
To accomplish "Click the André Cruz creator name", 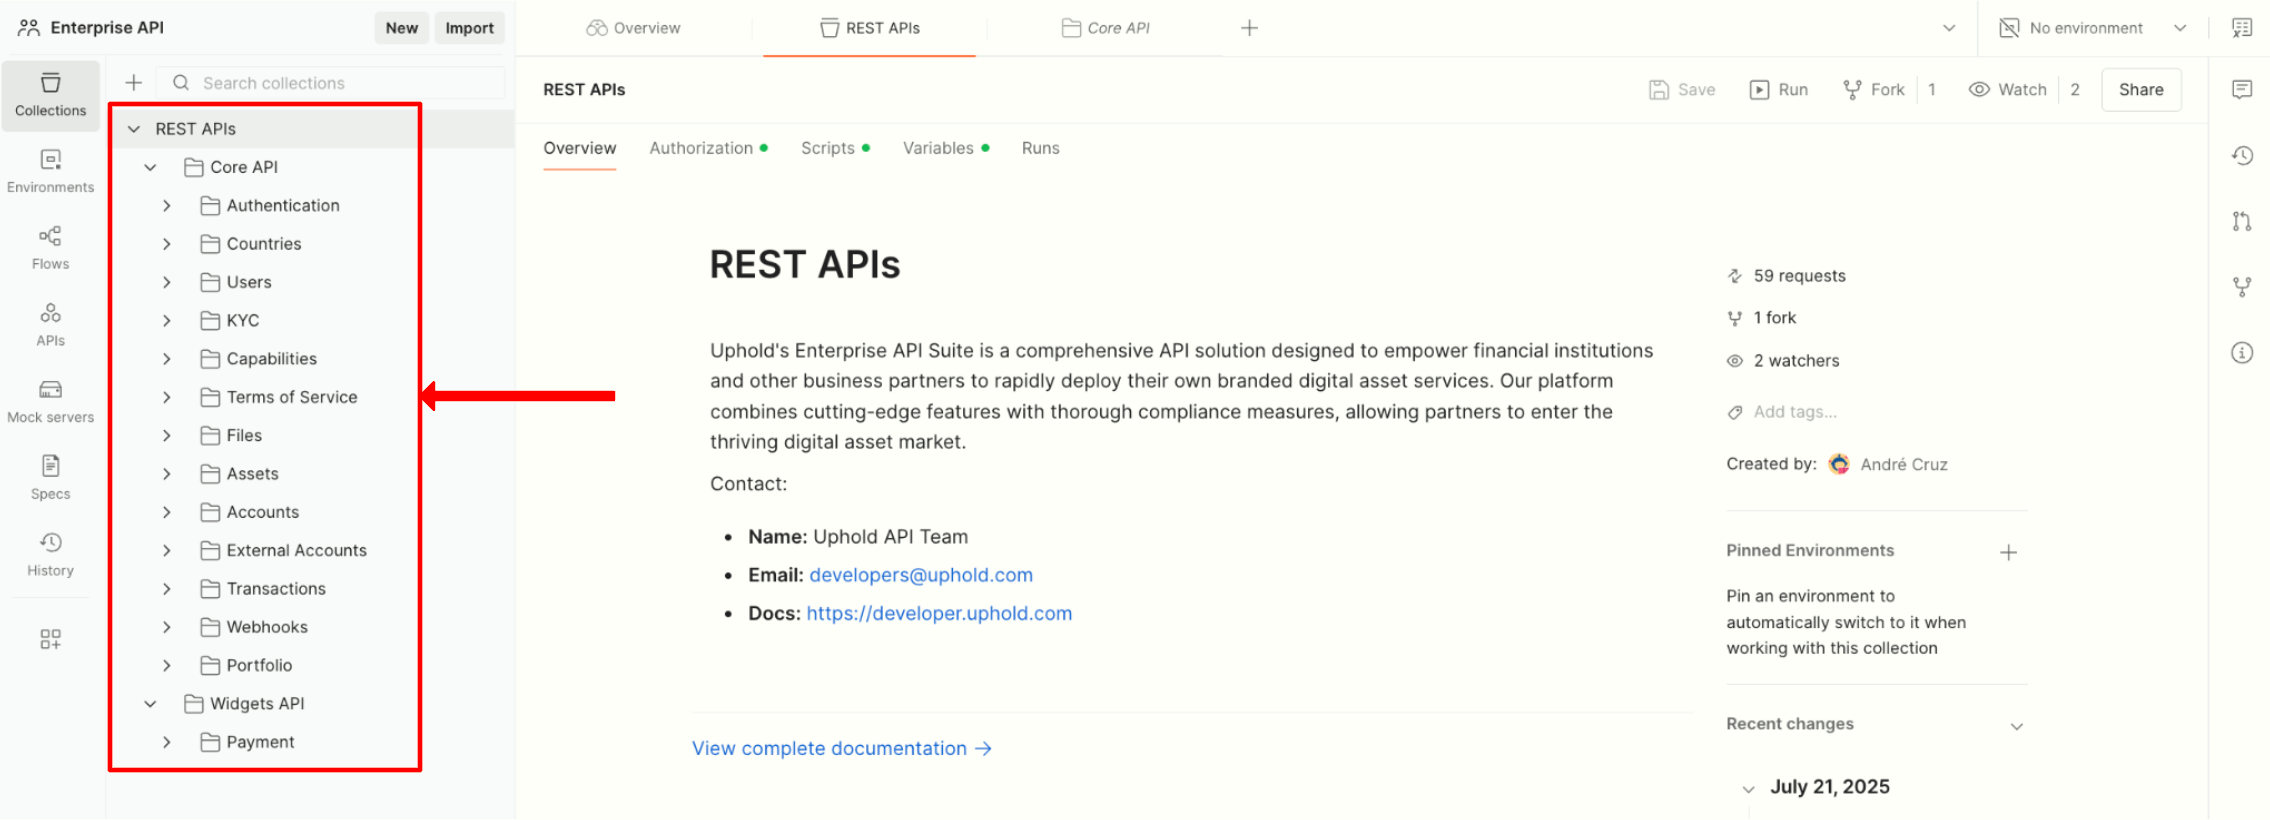I will tap(1903, 464).
